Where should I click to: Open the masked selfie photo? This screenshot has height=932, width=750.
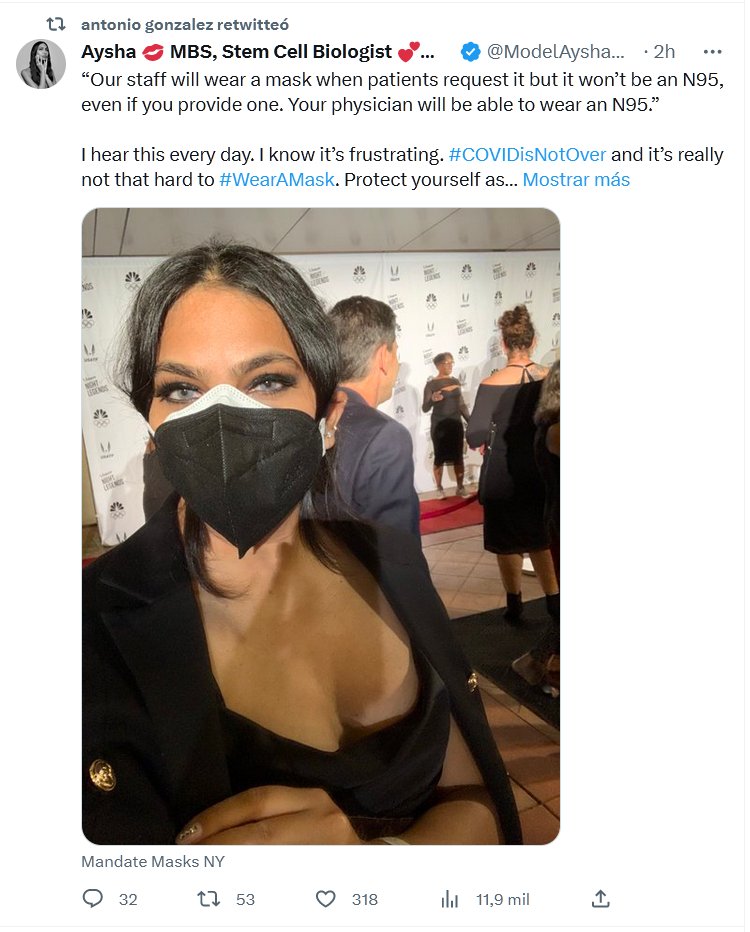tap(321, 526)
